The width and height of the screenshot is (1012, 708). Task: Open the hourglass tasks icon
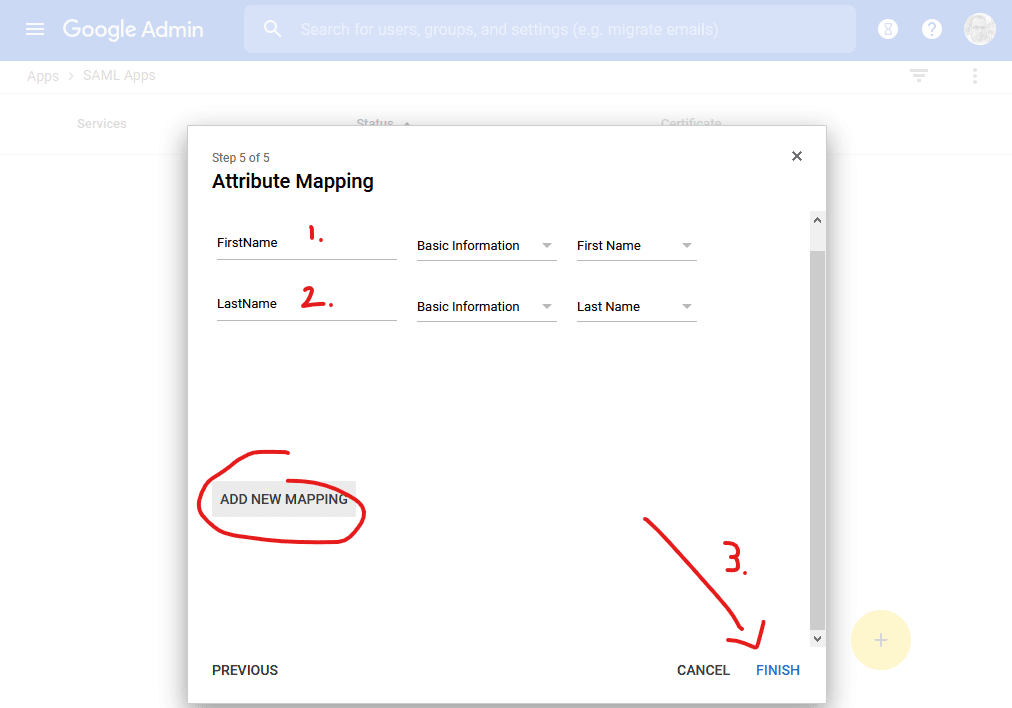click(x=887, y=29)
